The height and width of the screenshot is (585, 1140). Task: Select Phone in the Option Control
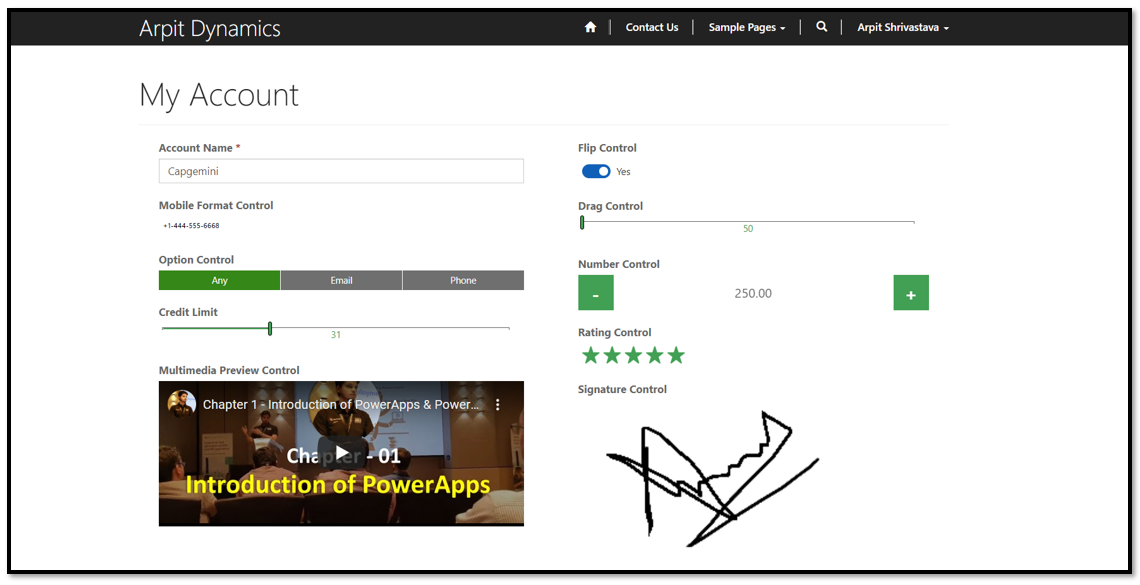click(463, 280)
